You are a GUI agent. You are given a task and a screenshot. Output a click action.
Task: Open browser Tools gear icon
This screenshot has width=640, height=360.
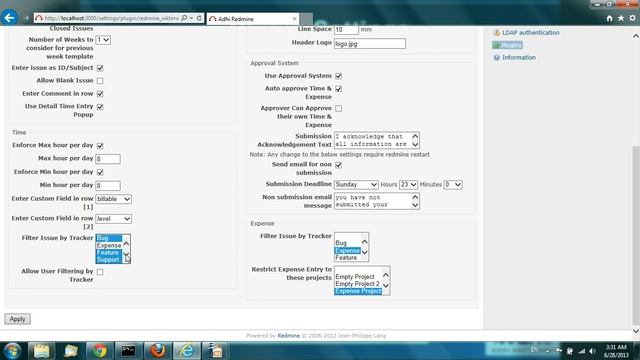[632, 18]
